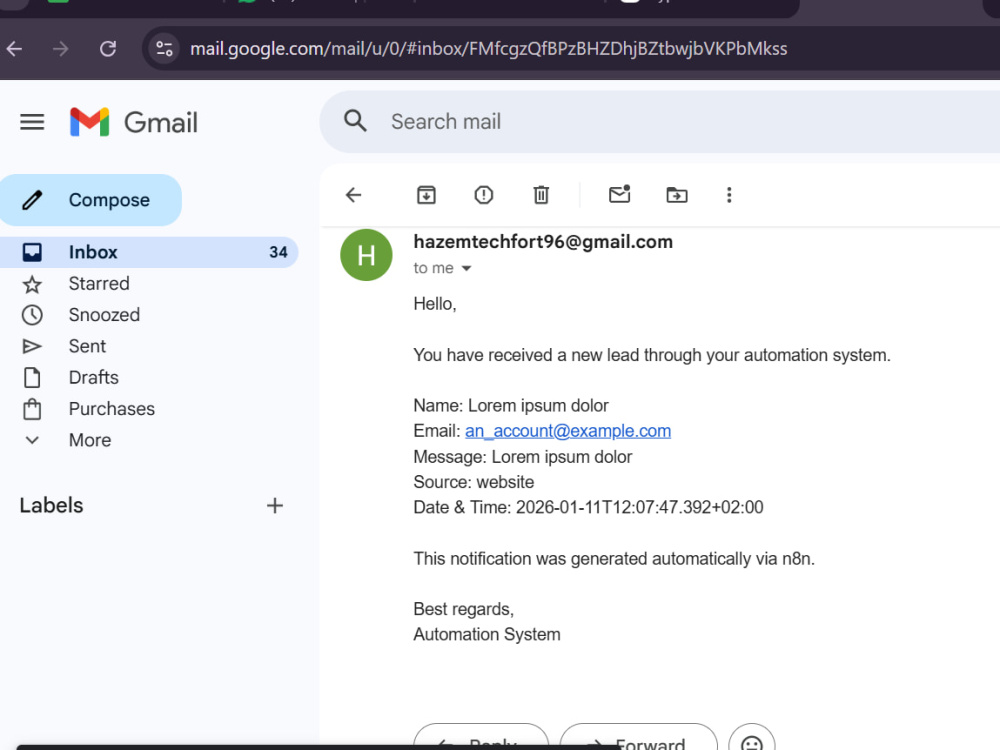Click the Starred star icon in sidebar
This screenshot has height=750, width=1000.
32,284
